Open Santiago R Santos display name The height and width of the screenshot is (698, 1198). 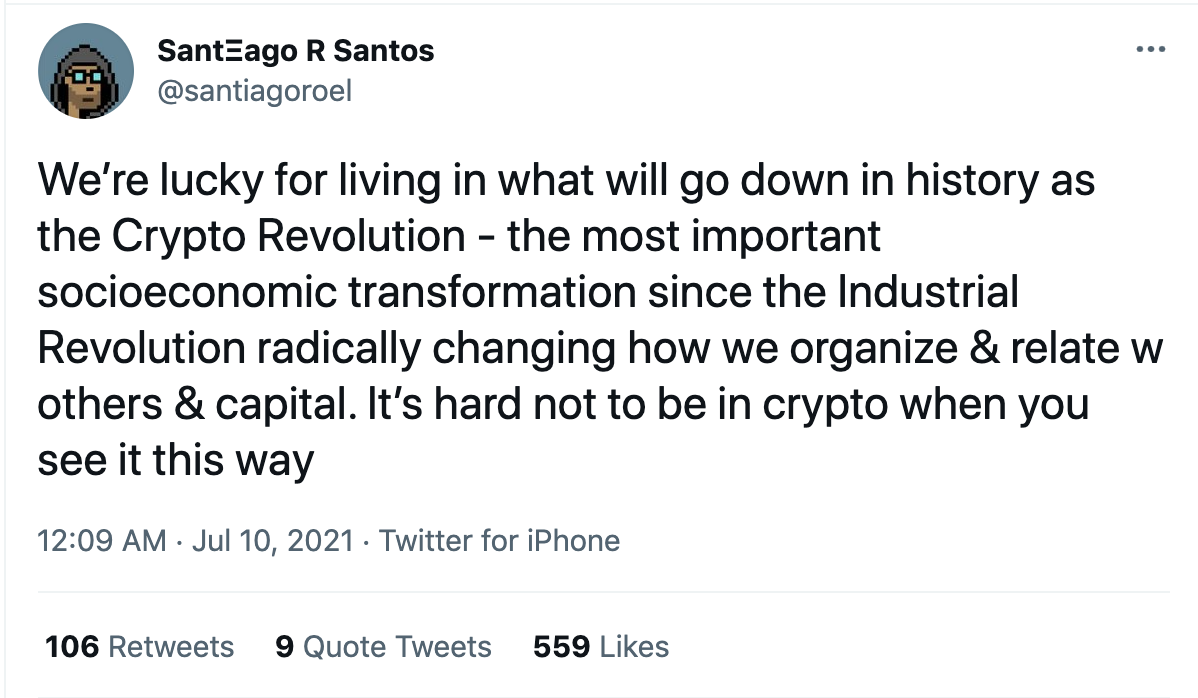[296, 51]
